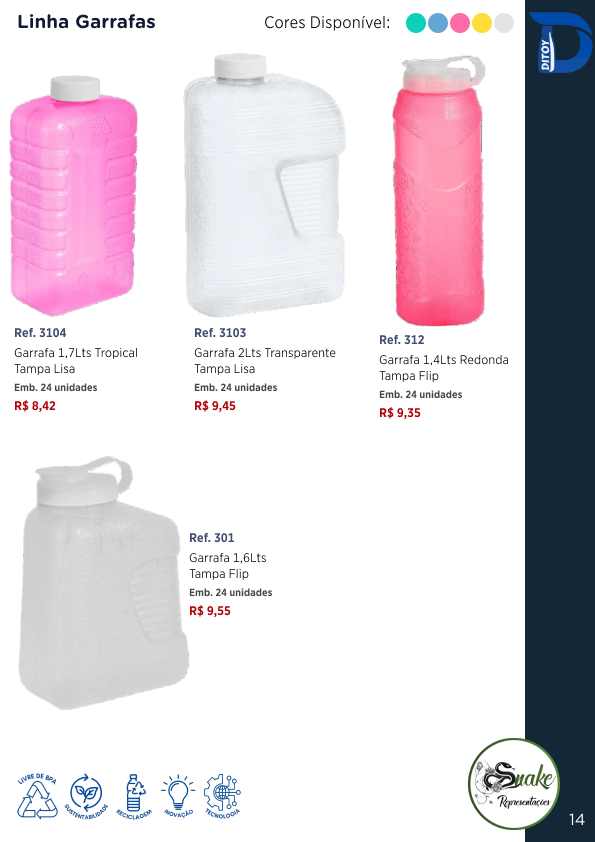The height and width of the screenshot is (842, 595).
Task: Click the Sustentabilidade leaf icon
Action: pos(86,796)
